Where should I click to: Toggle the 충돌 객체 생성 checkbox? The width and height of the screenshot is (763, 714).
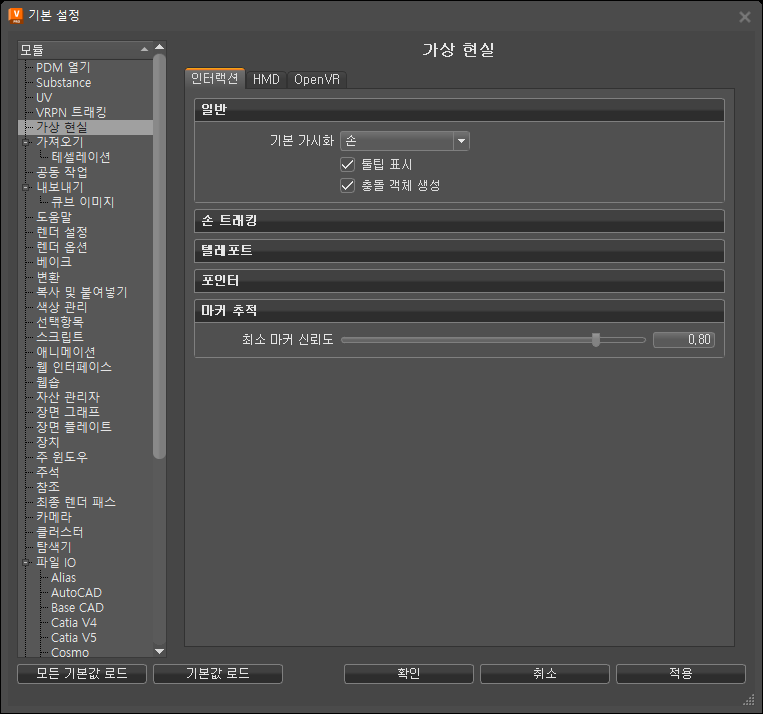(347, 185)
